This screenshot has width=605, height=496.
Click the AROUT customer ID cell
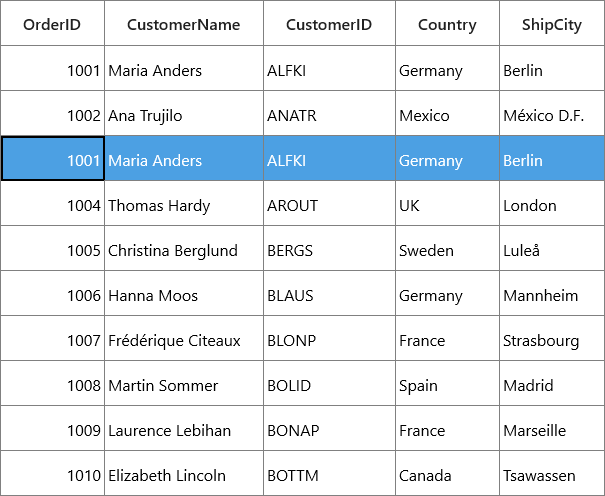tap(330, 203)
